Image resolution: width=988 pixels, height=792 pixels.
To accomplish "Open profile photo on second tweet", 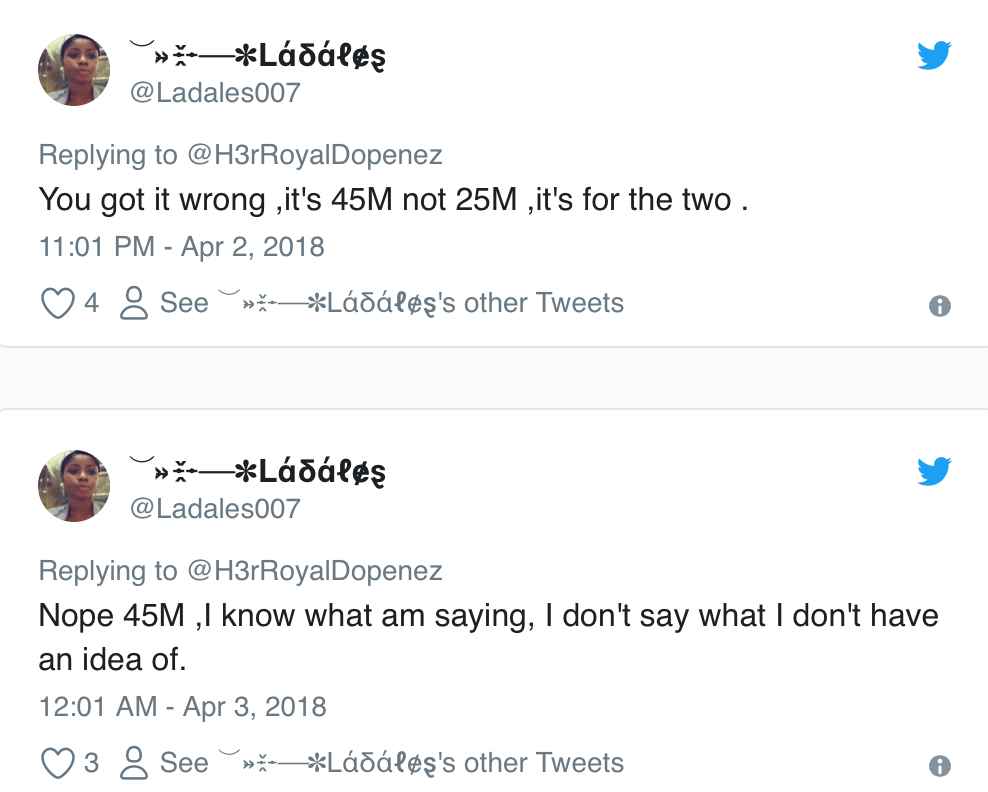I will click(x=74, y=484).
